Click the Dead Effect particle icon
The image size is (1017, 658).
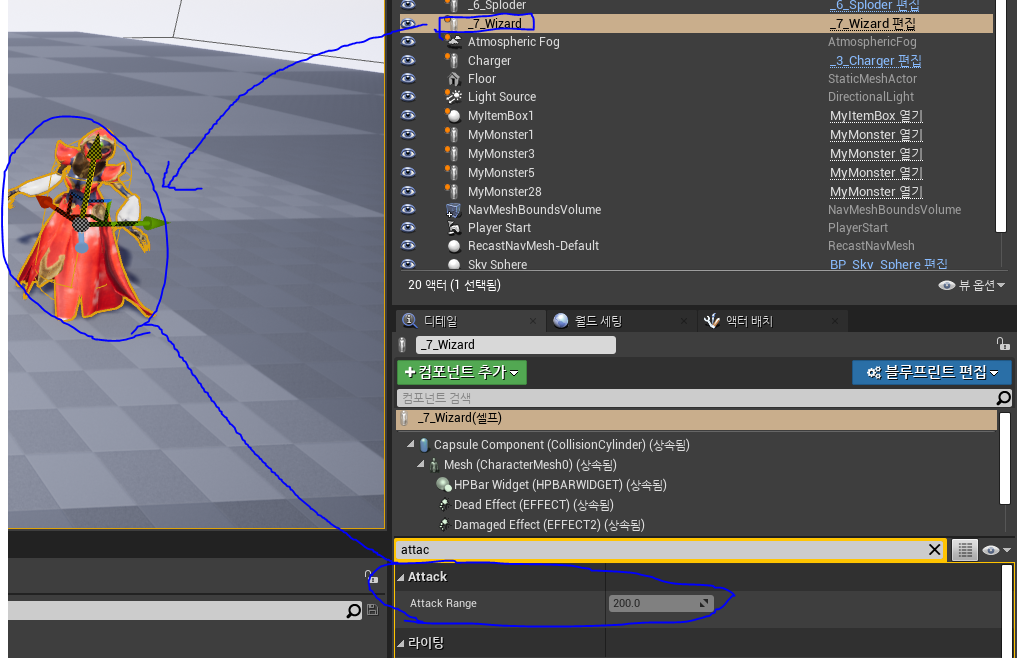[444, 505]
